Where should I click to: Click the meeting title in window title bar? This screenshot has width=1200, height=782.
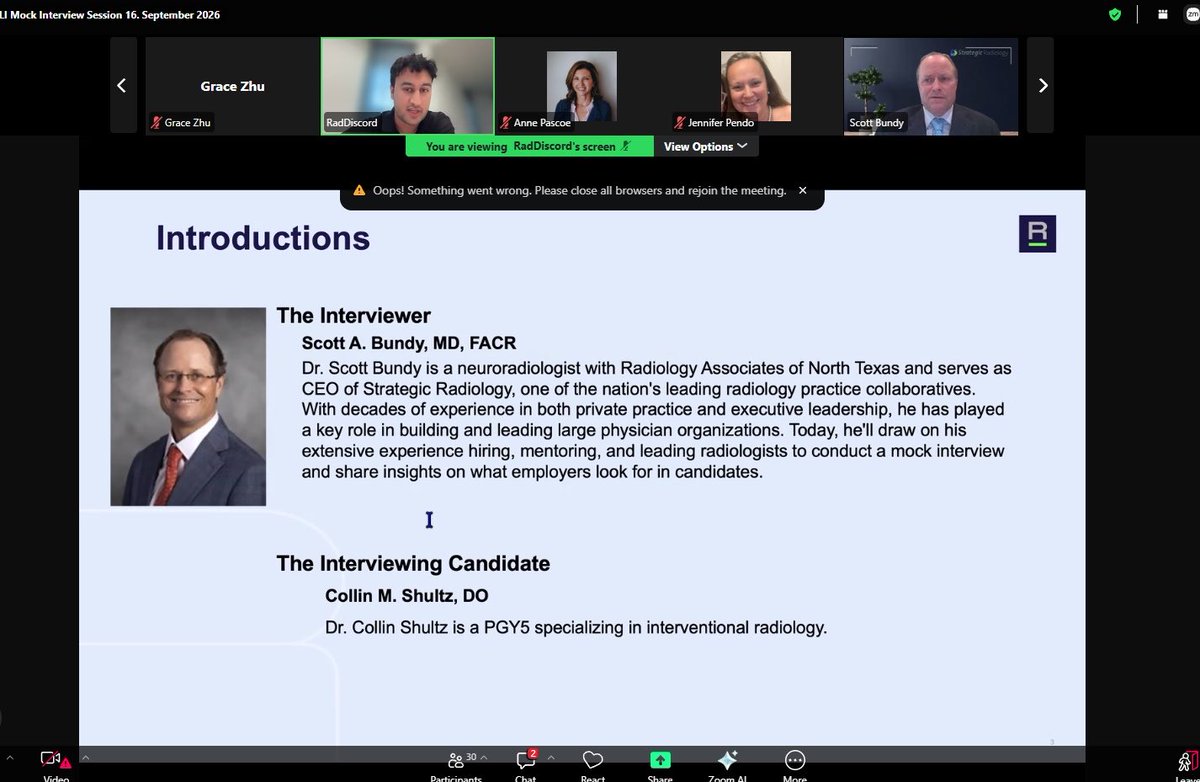pyautogui.click(x=110, y=15)
